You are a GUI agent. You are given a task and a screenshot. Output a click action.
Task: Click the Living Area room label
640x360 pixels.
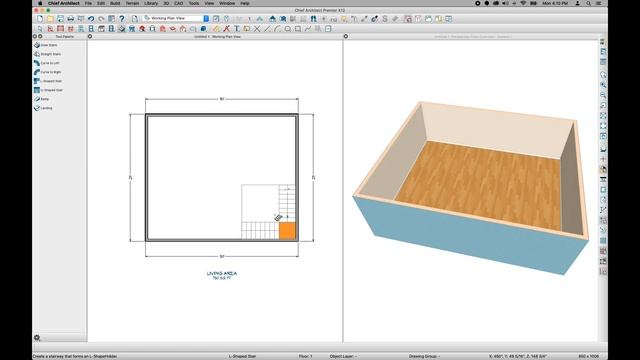[222, 273]
